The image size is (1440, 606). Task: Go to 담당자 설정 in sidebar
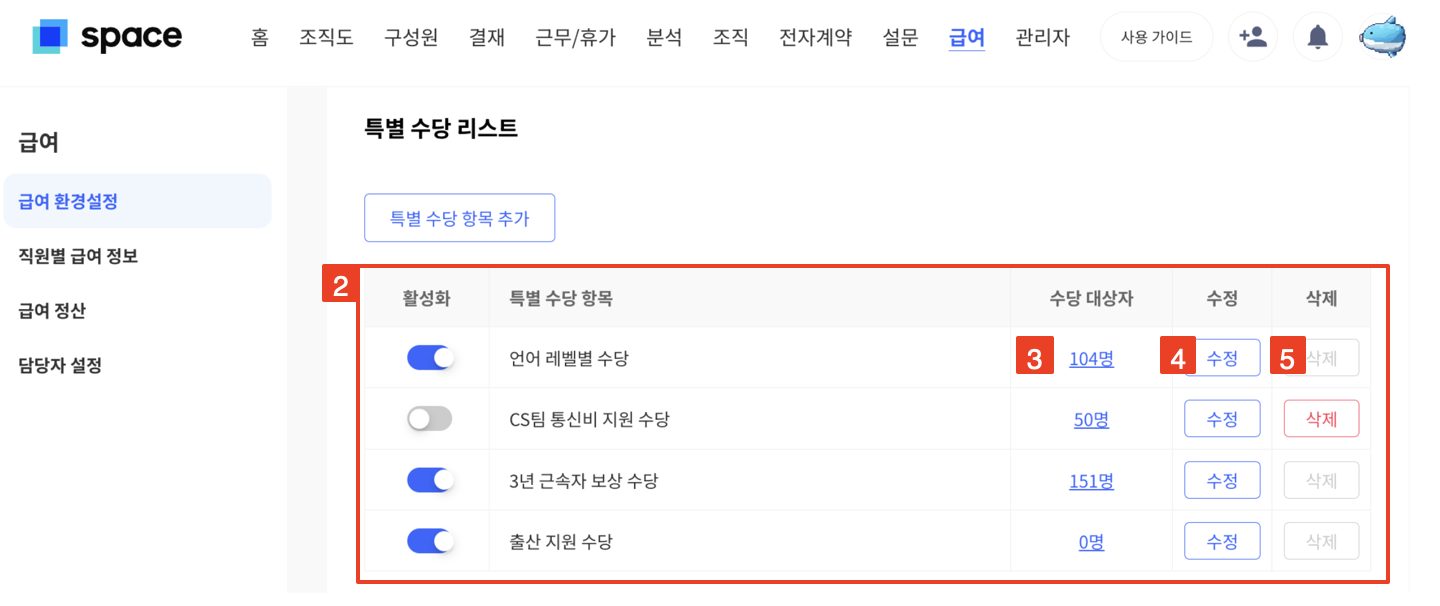point(60,365)
